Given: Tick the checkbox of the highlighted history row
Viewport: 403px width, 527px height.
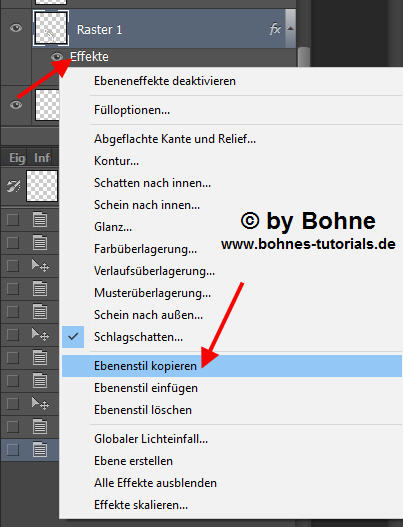Looking at the screenshot, I should point(13,450).
